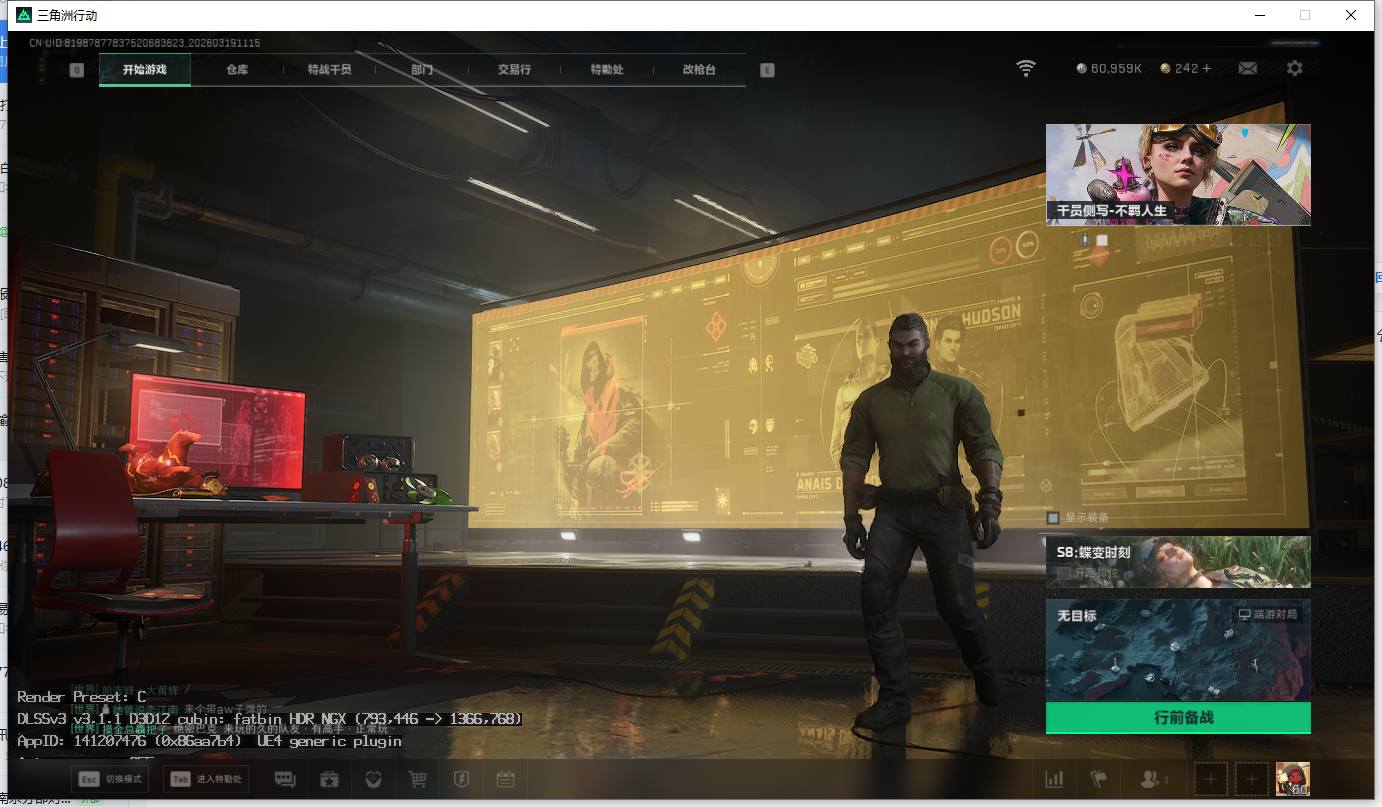Open the mail envelope icon
Viewport: 1382px width, 807px height.
(1247, 68)
